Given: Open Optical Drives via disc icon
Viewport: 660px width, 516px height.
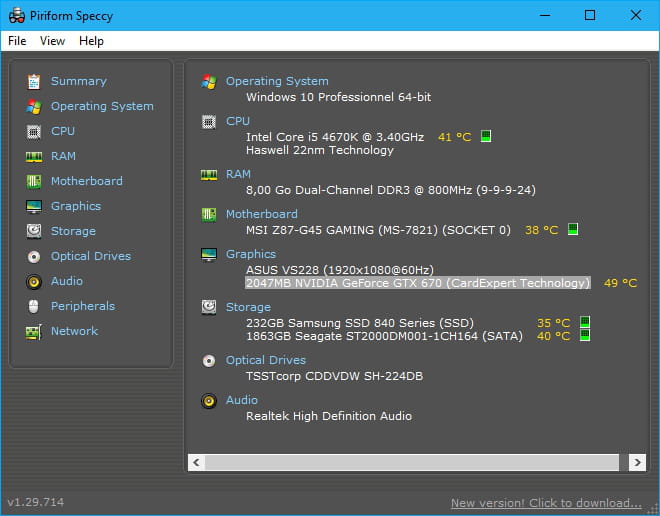Looking at the screenshot, I should (34, 256).
